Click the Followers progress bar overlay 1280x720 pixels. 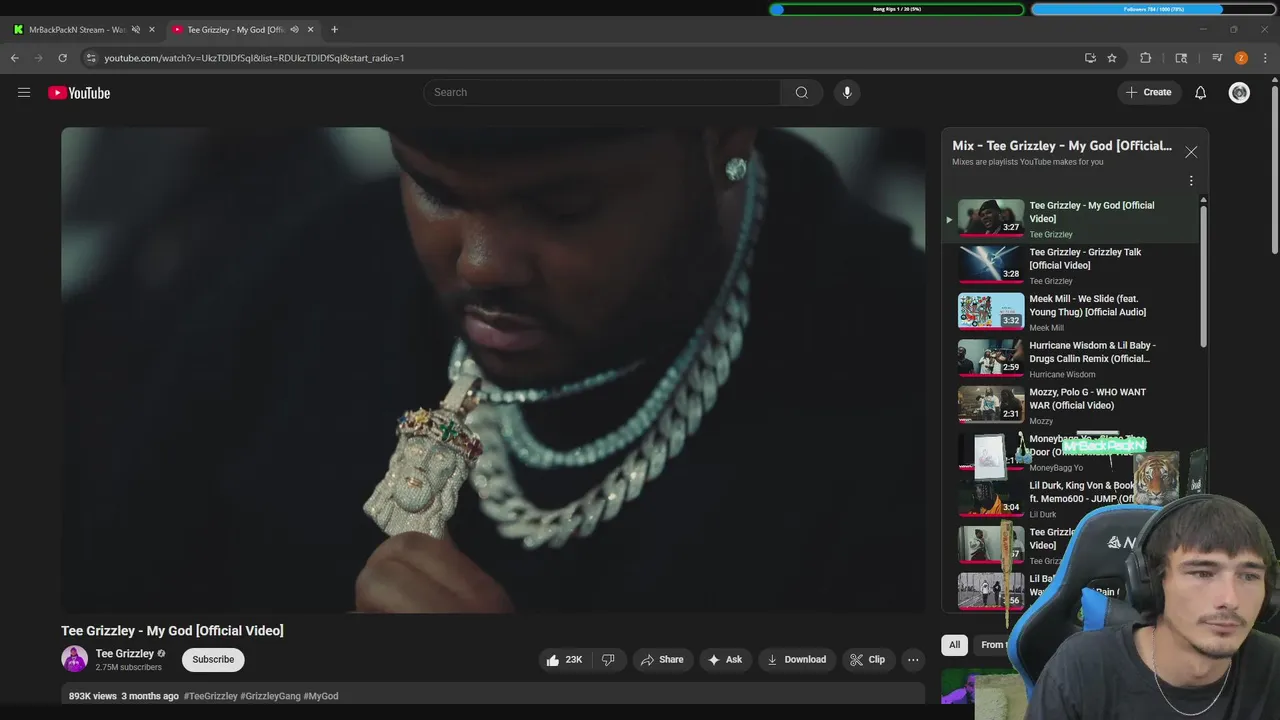coord(1153,9)
